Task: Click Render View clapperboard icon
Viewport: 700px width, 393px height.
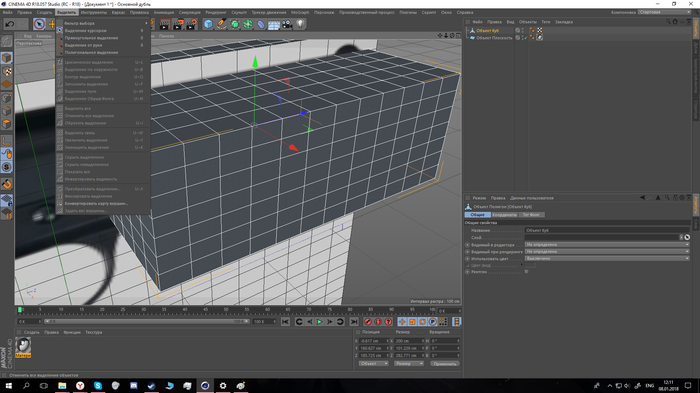Action: coord(165,24)
